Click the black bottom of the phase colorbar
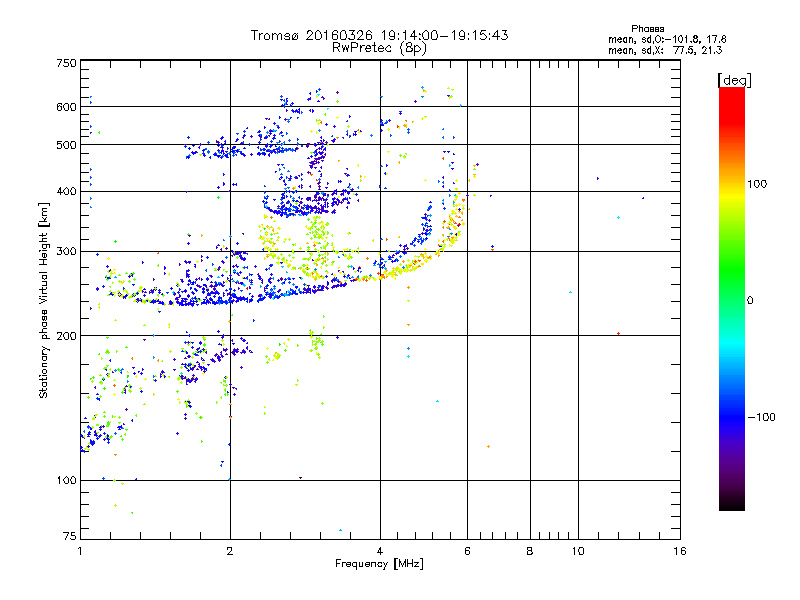Viewport: 800px width, 600px height. pyautogui.click(x=732, y=503)
